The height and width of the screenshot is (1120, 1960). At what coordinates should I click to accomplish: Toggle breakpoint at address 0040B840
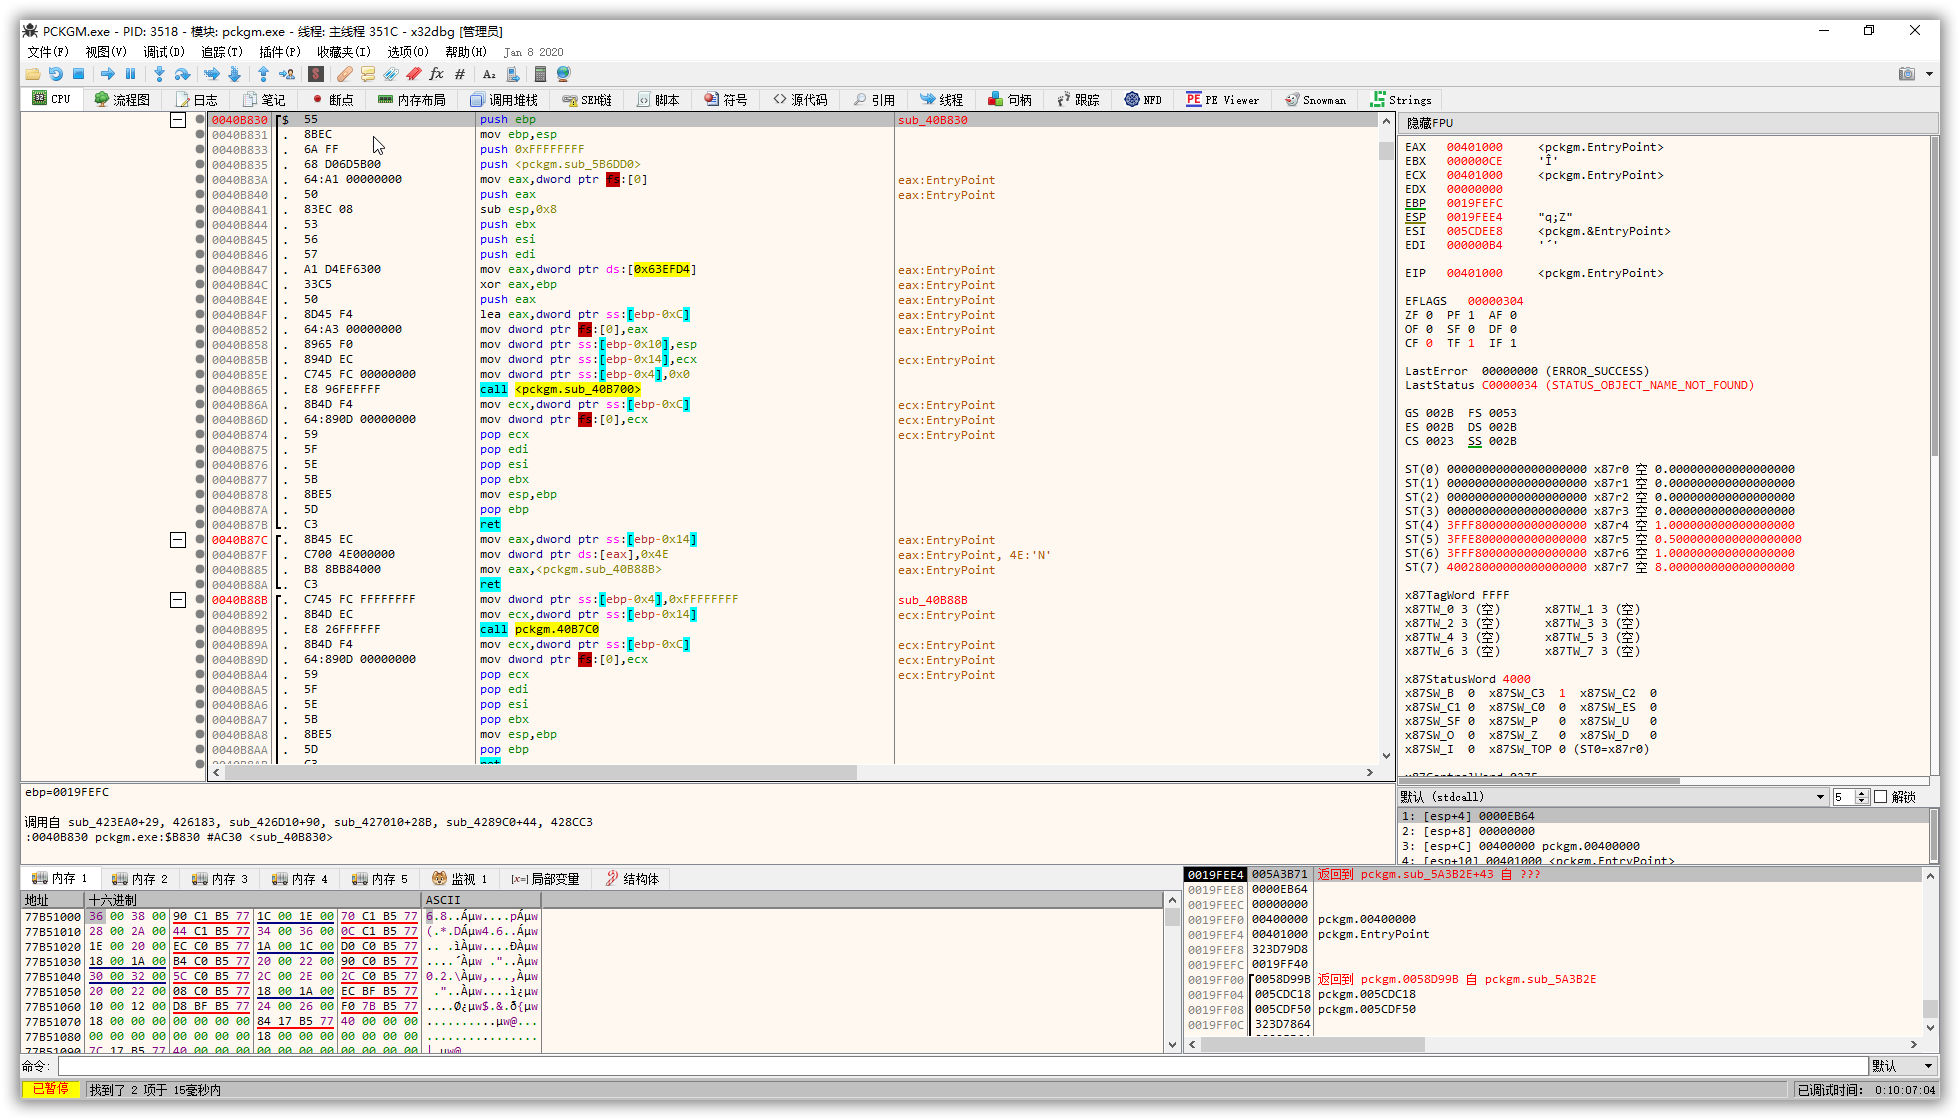pos(200,195)
